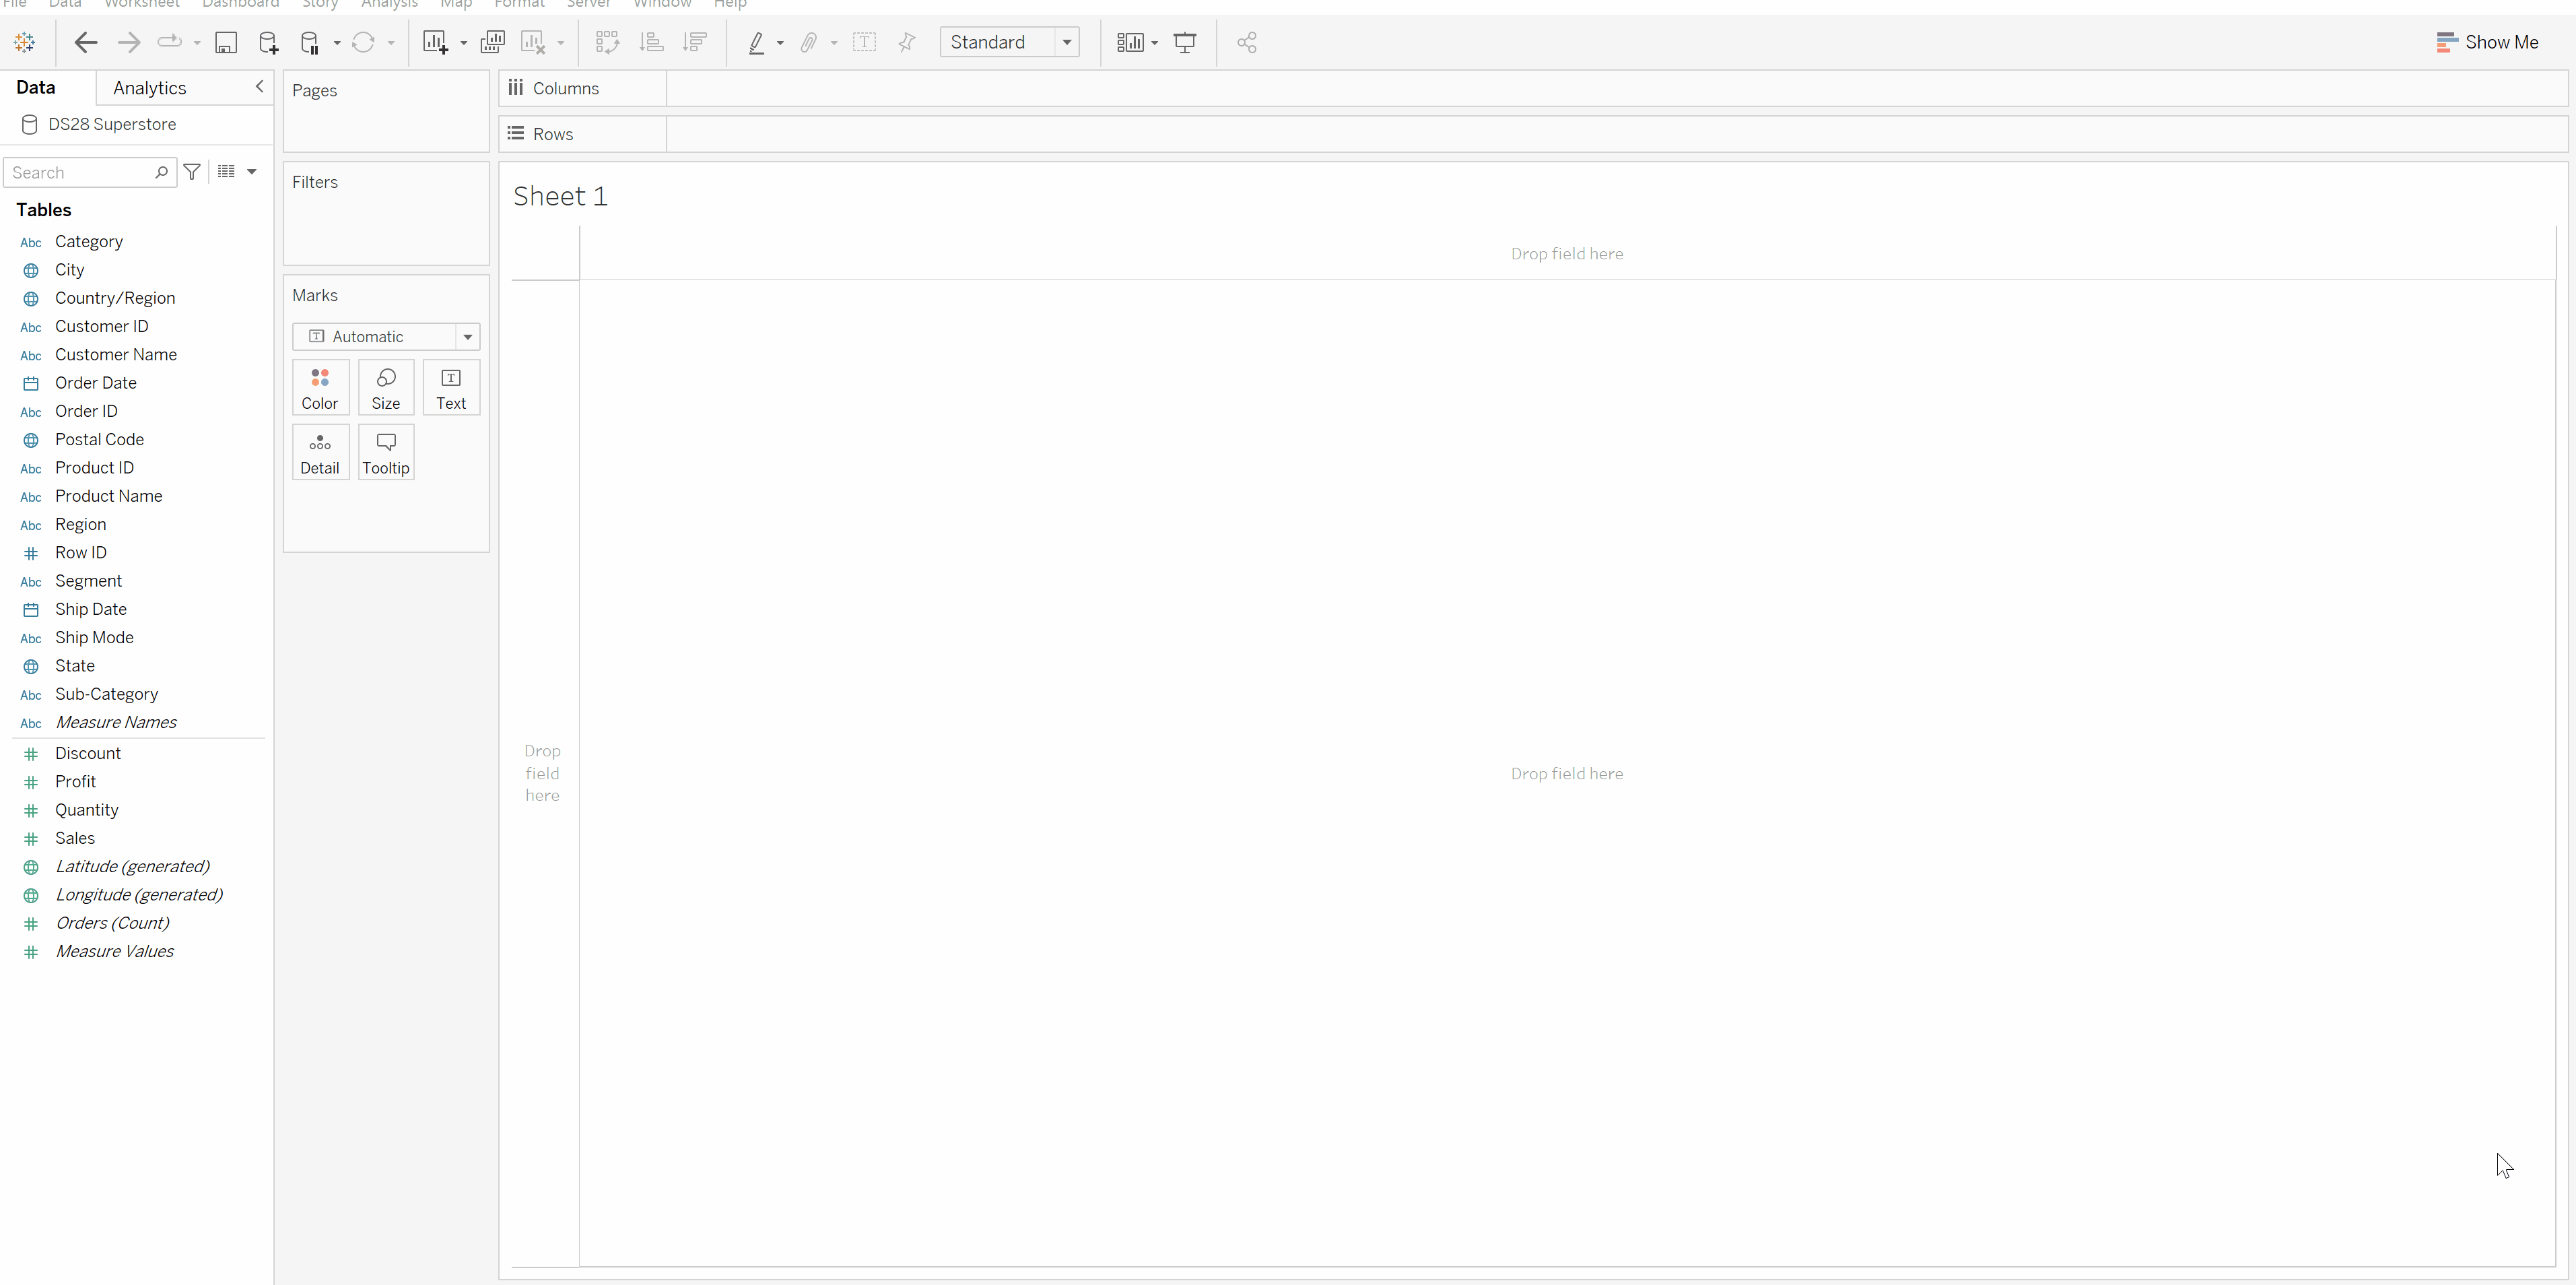Screen dimensions: 2576x1285
Task: Click the Tooltip marks button
Action: click(x=386, y=452)
